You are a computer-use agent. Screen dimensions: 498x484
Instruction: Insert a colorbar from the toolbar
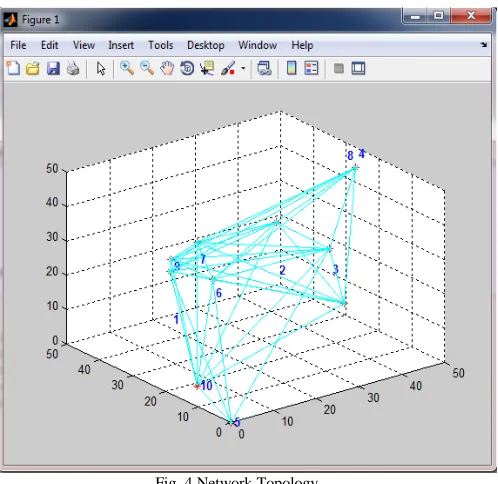[292, 68]
